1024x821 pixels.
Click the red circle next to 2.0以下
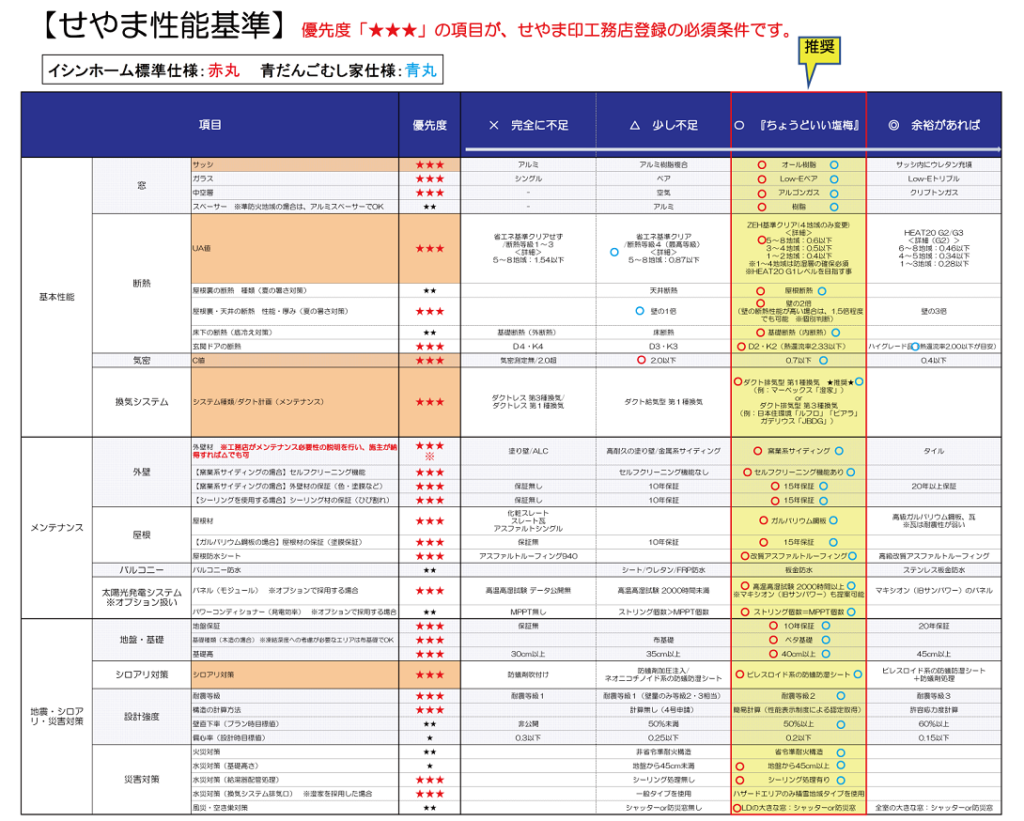tap(642, 359)
